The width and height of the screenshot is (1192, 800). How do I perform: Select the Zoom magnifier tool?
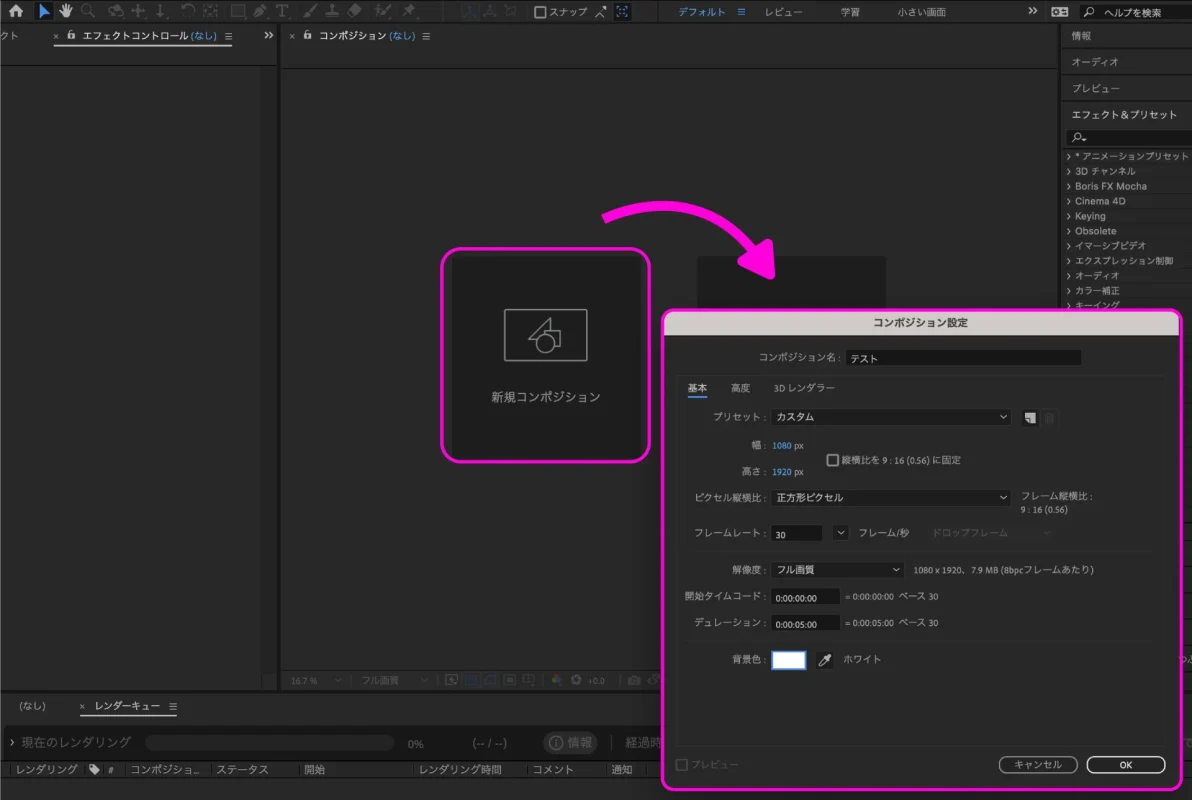click(88, 11)
